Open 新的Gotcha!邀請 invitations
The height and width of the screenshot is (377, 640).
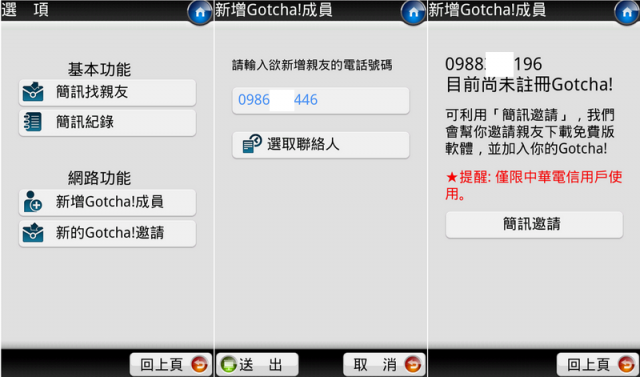pyautogui.click(x=107, y=233)
